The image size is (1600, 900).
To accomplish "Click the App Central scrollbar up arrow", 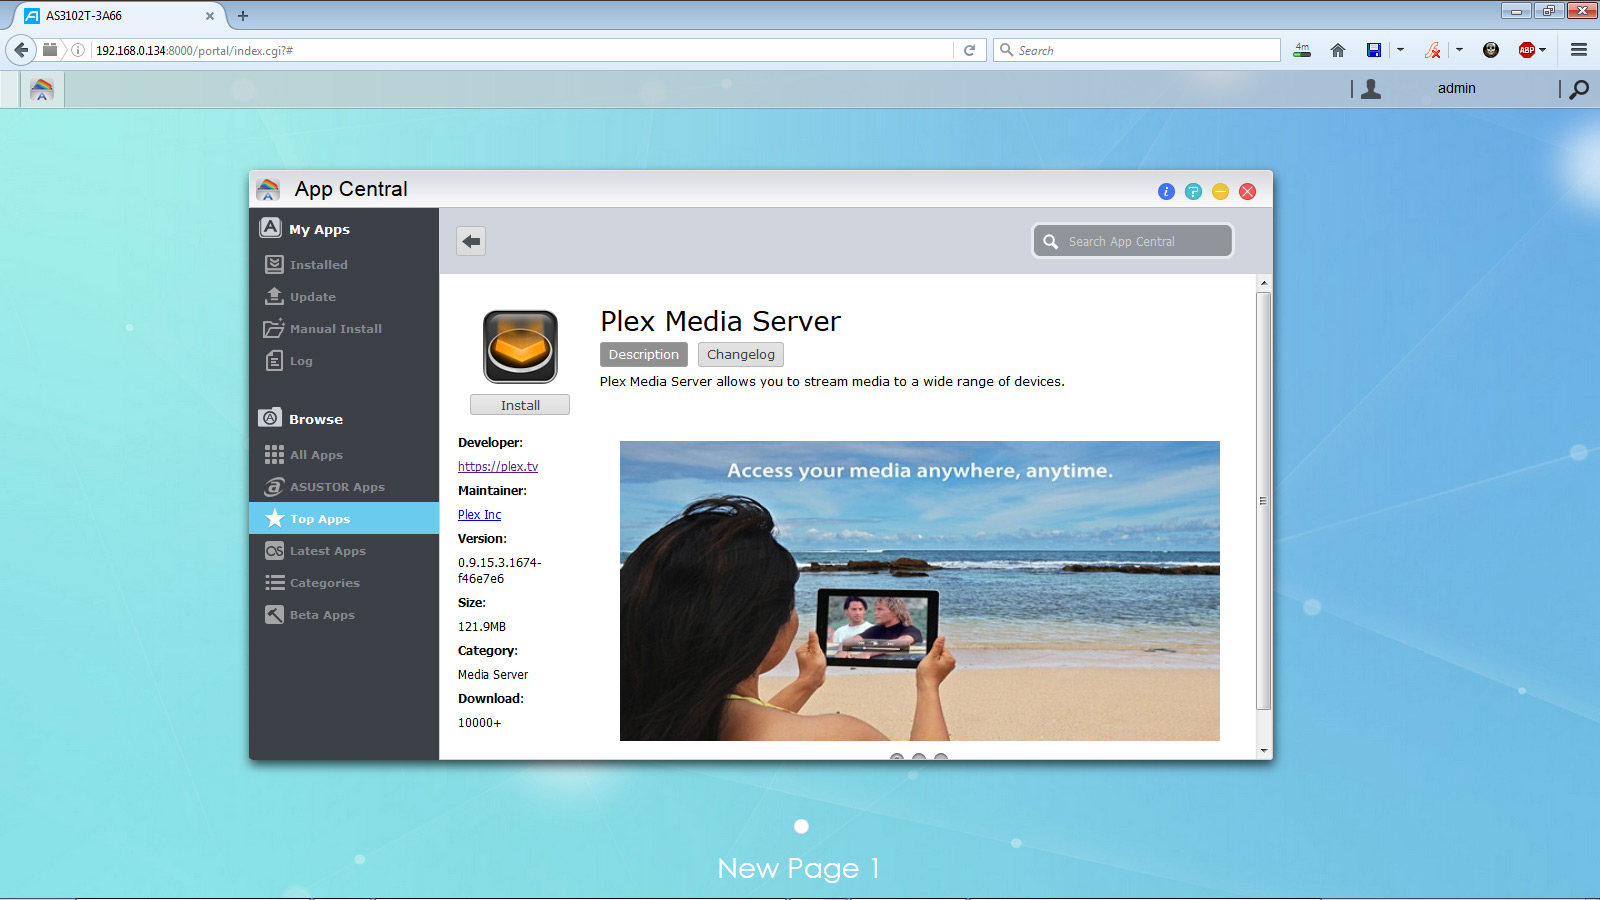I will click(1264, 284).
